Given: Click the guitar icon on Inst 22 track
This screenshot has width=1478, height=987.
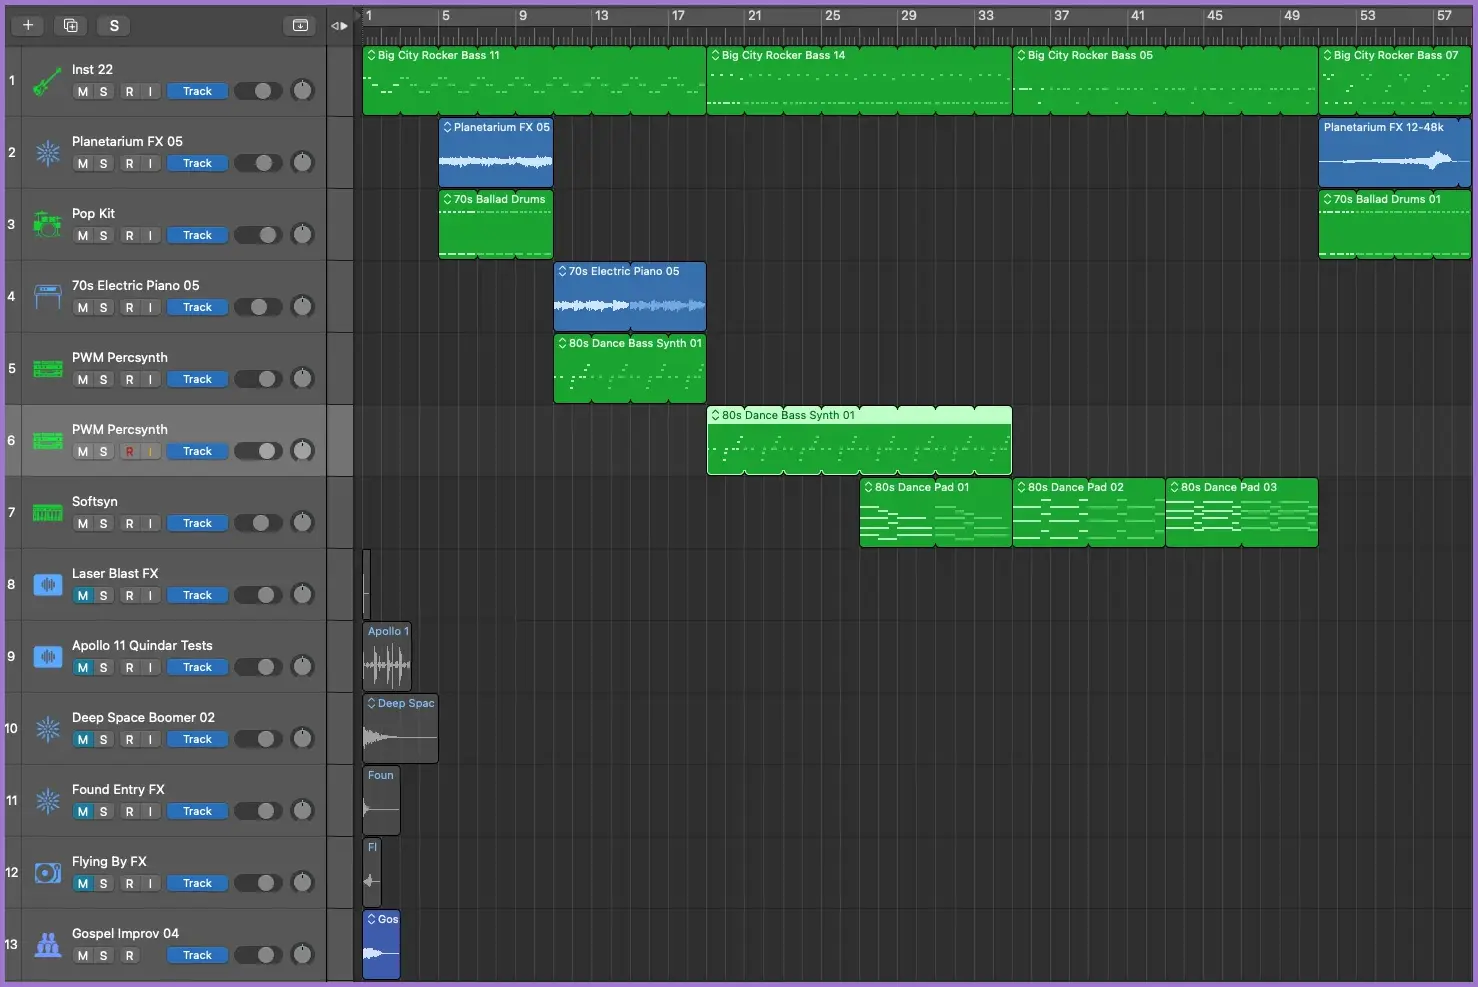Looking at the screenshot, I should coord(47,82).
